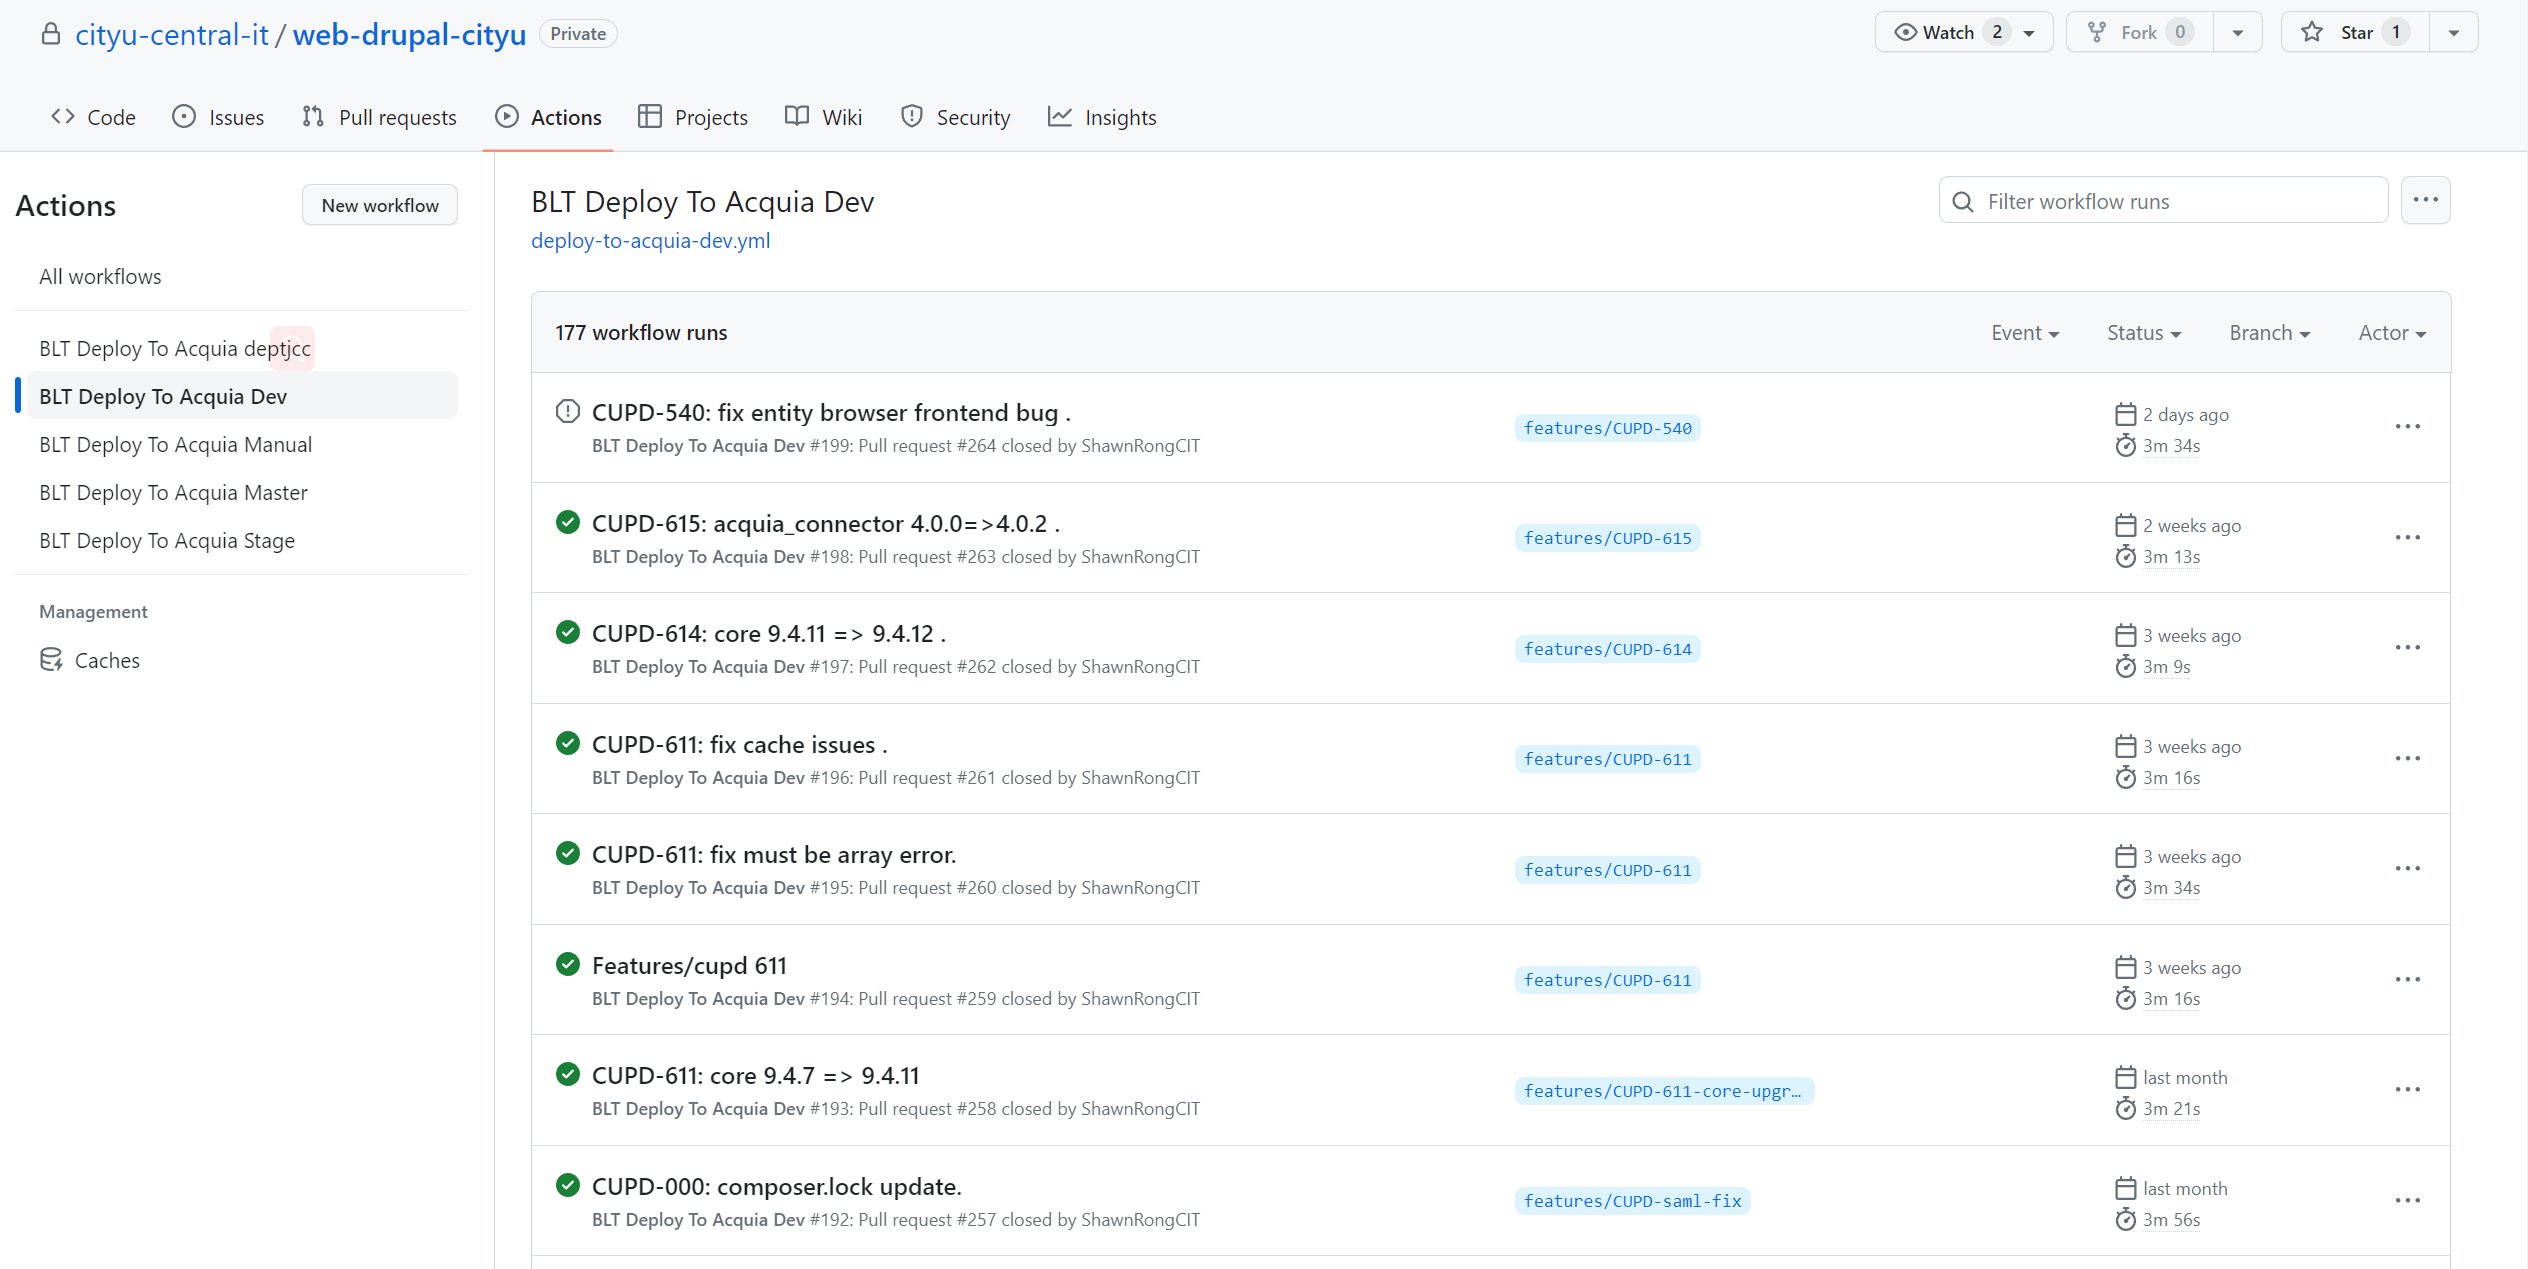2528x1269 pixels.
Task: Expand the Star options caret
Action: [2453, 31]
